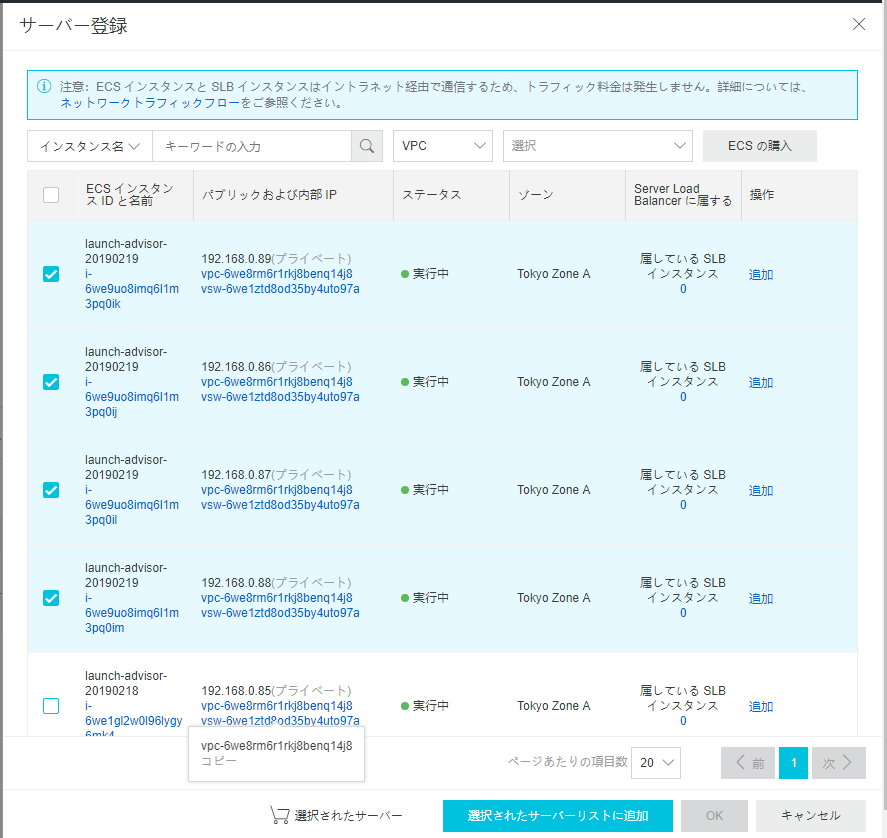Click the shopping cart icon for selected servers
This screenshot has height=838, width=887.
280,815
